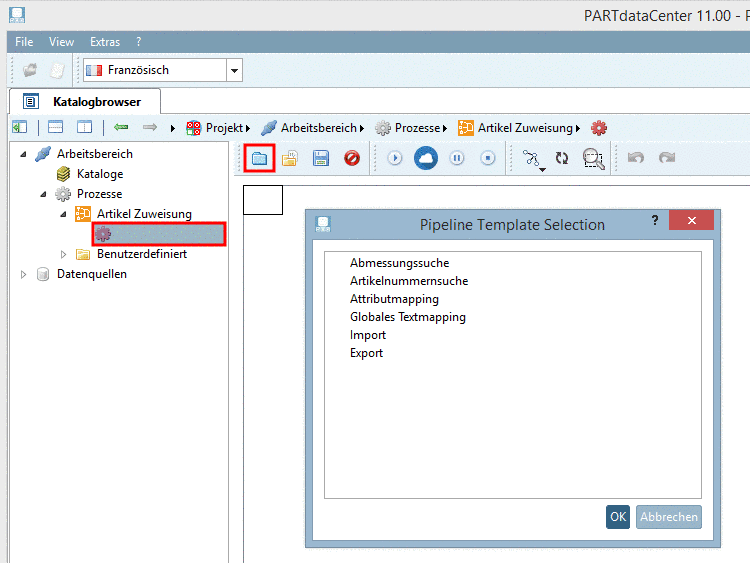Select horizontal split view icon

55,127
